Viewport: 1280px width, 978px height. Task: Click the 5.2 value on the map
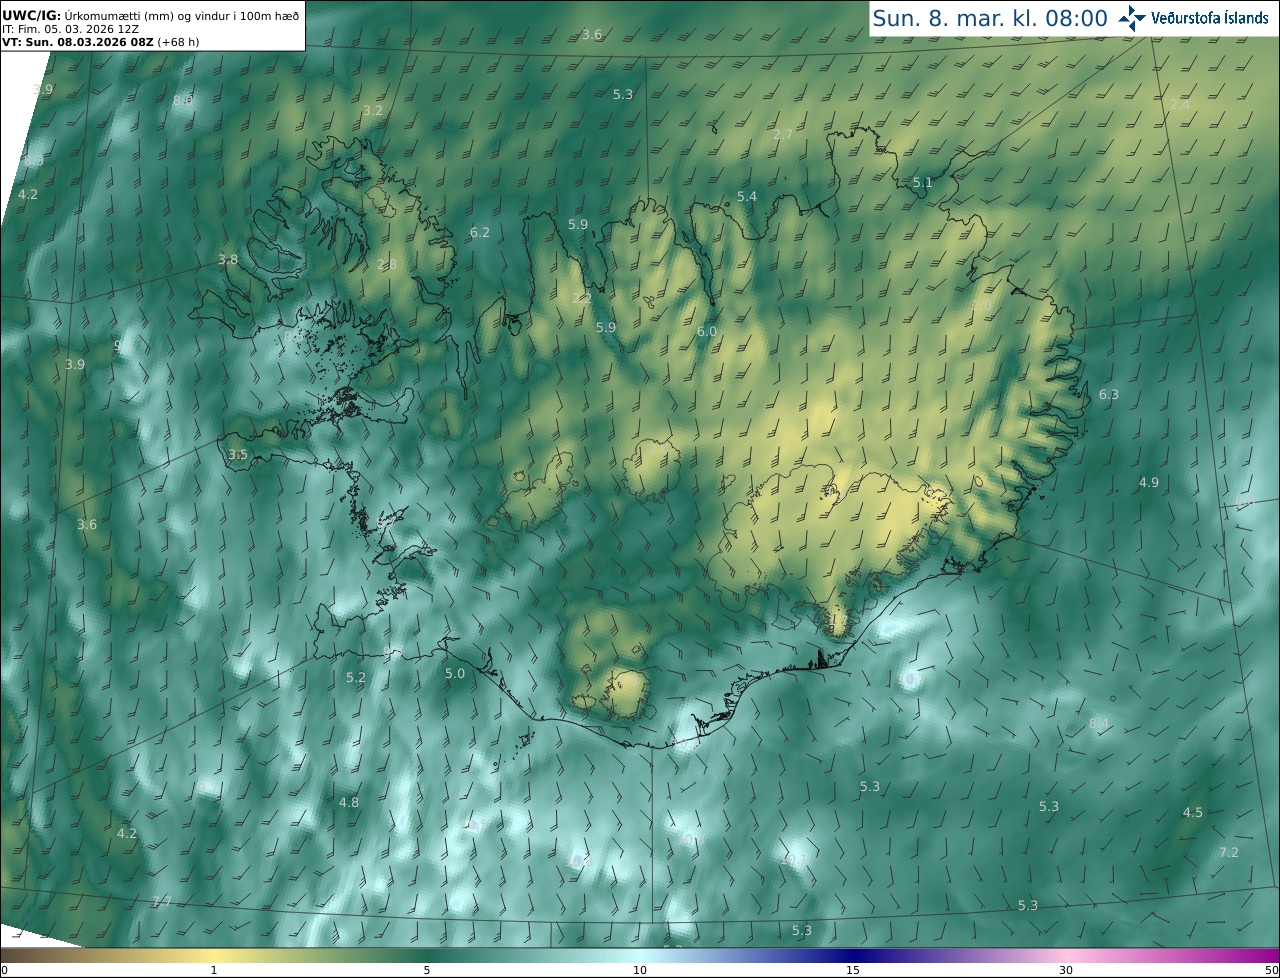[356, 678]
